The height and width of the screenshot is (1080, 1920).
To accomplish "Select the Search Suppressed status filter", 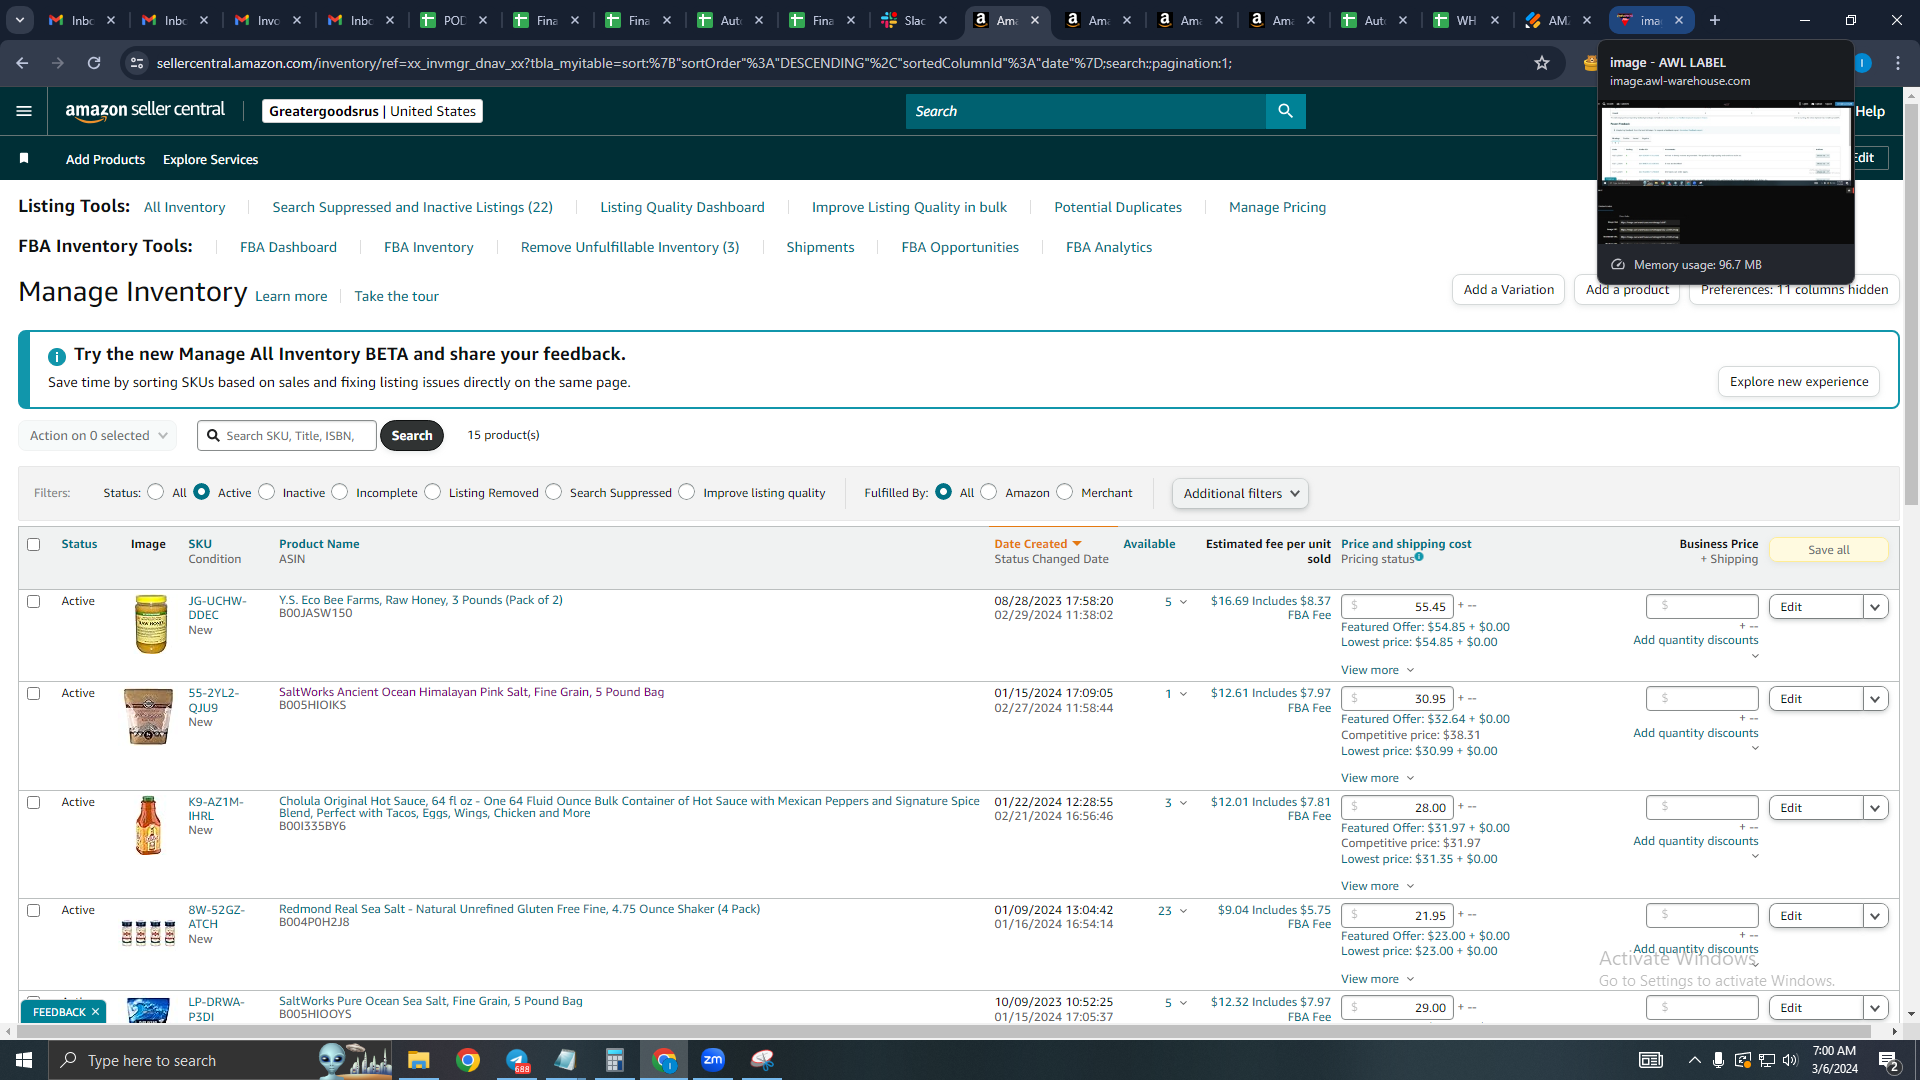I will 554,492.
